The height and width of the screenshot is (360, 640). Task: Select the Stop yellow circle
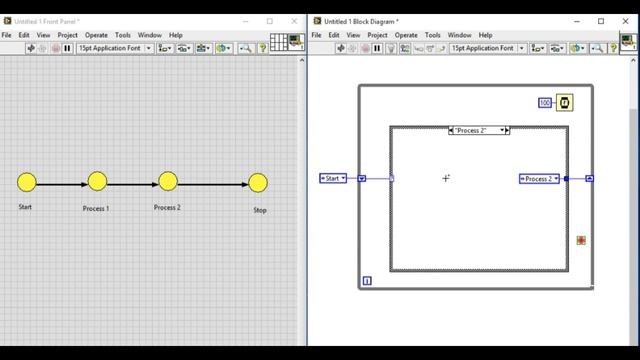[x=258, y=183]
